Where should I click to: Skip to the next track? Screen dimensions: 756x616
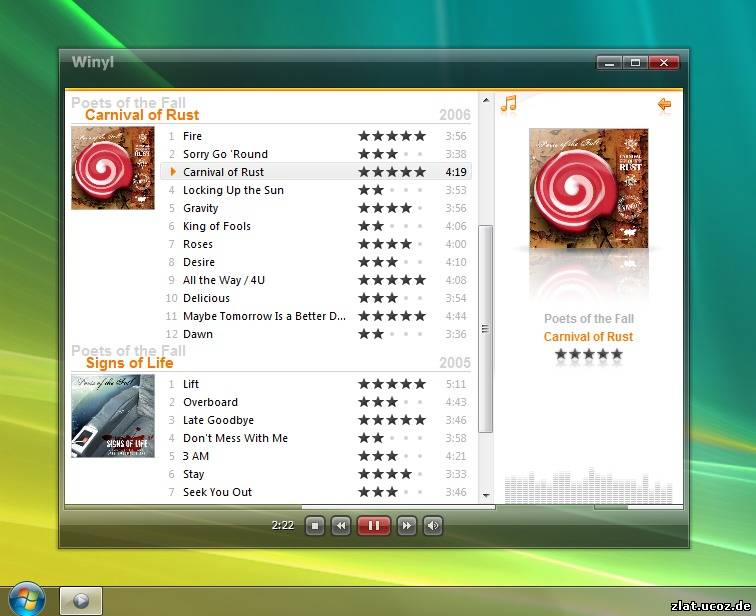click(406, 526)
